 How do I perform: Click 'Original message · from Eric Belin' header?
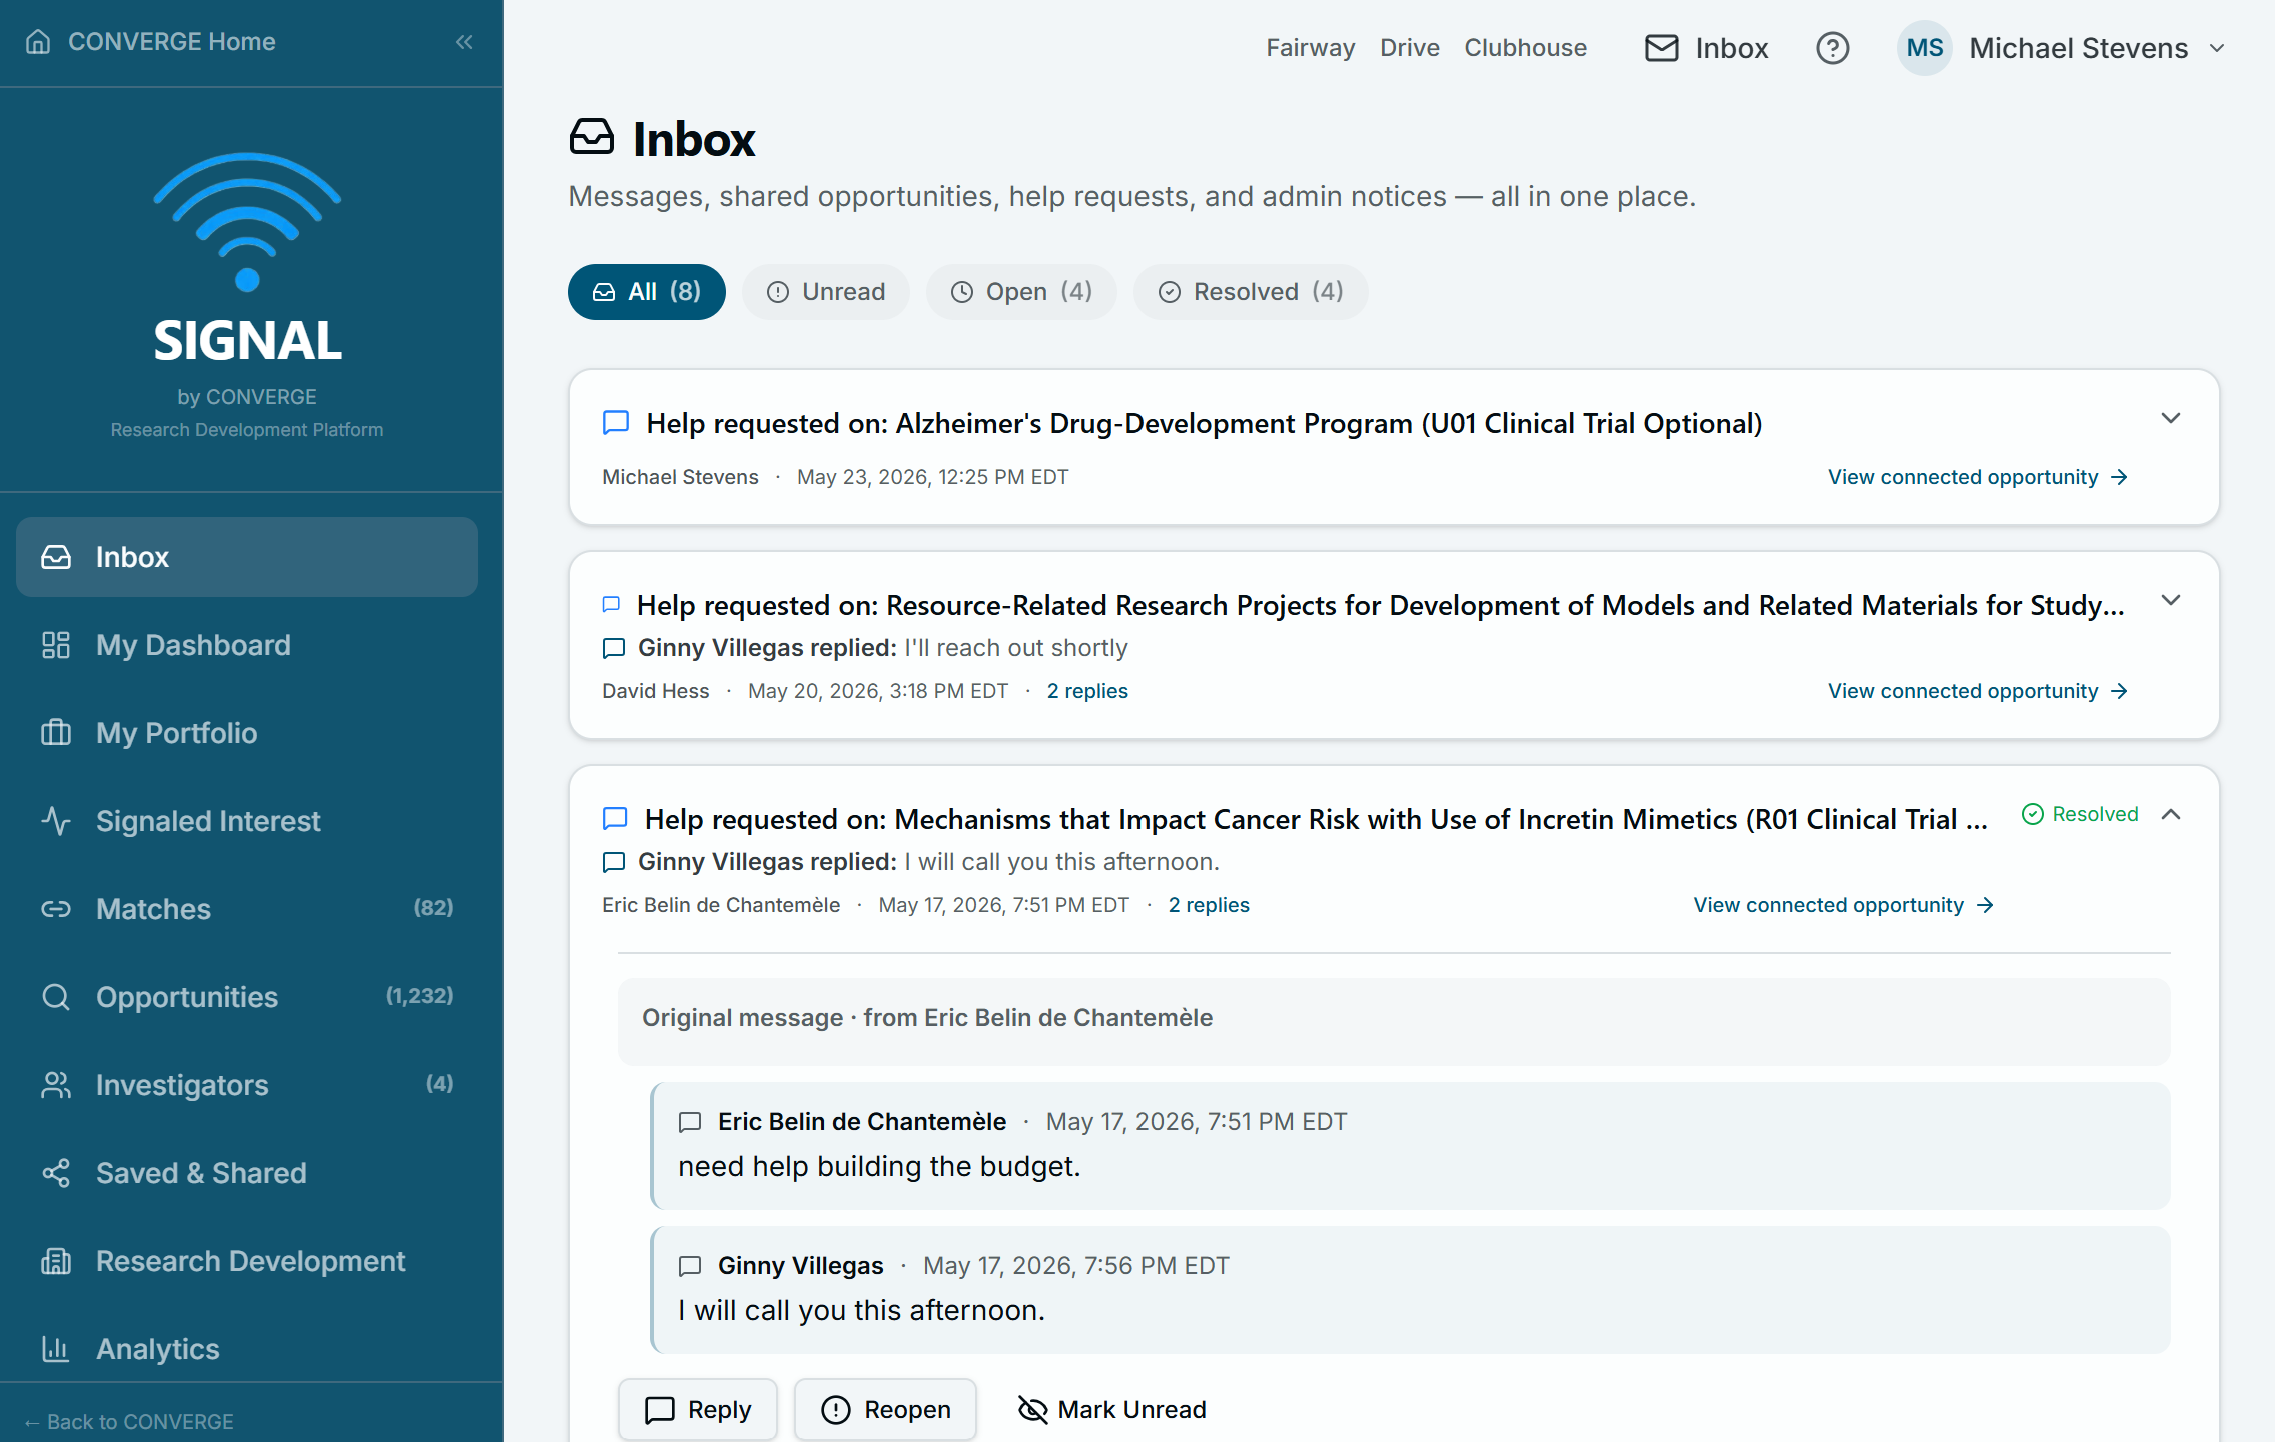tap(927, 1018)
